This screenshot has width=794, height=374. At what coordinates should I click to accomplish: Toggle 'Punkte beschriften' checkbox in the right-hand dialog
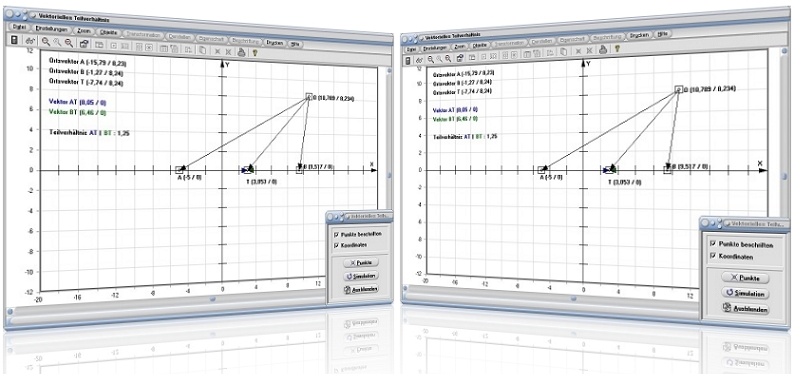coord(713,244)
